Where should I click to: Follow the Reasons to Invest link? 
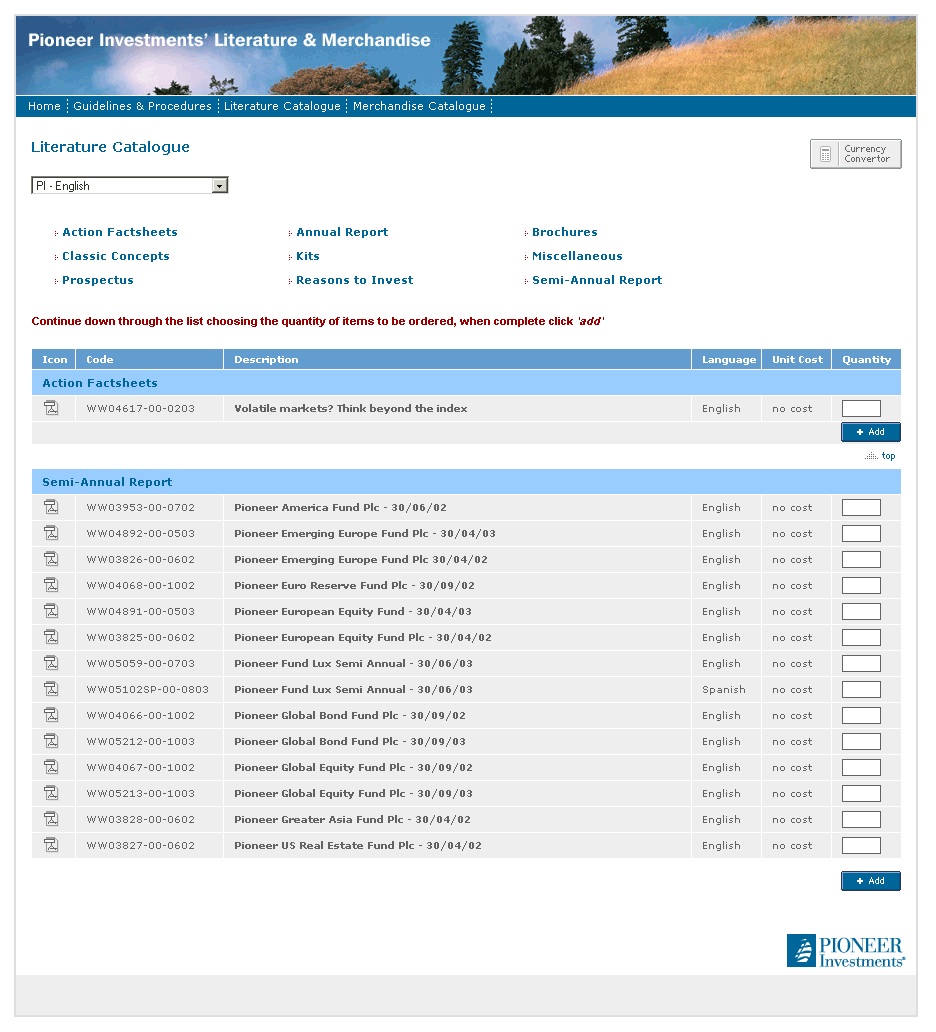pos(354,280)
